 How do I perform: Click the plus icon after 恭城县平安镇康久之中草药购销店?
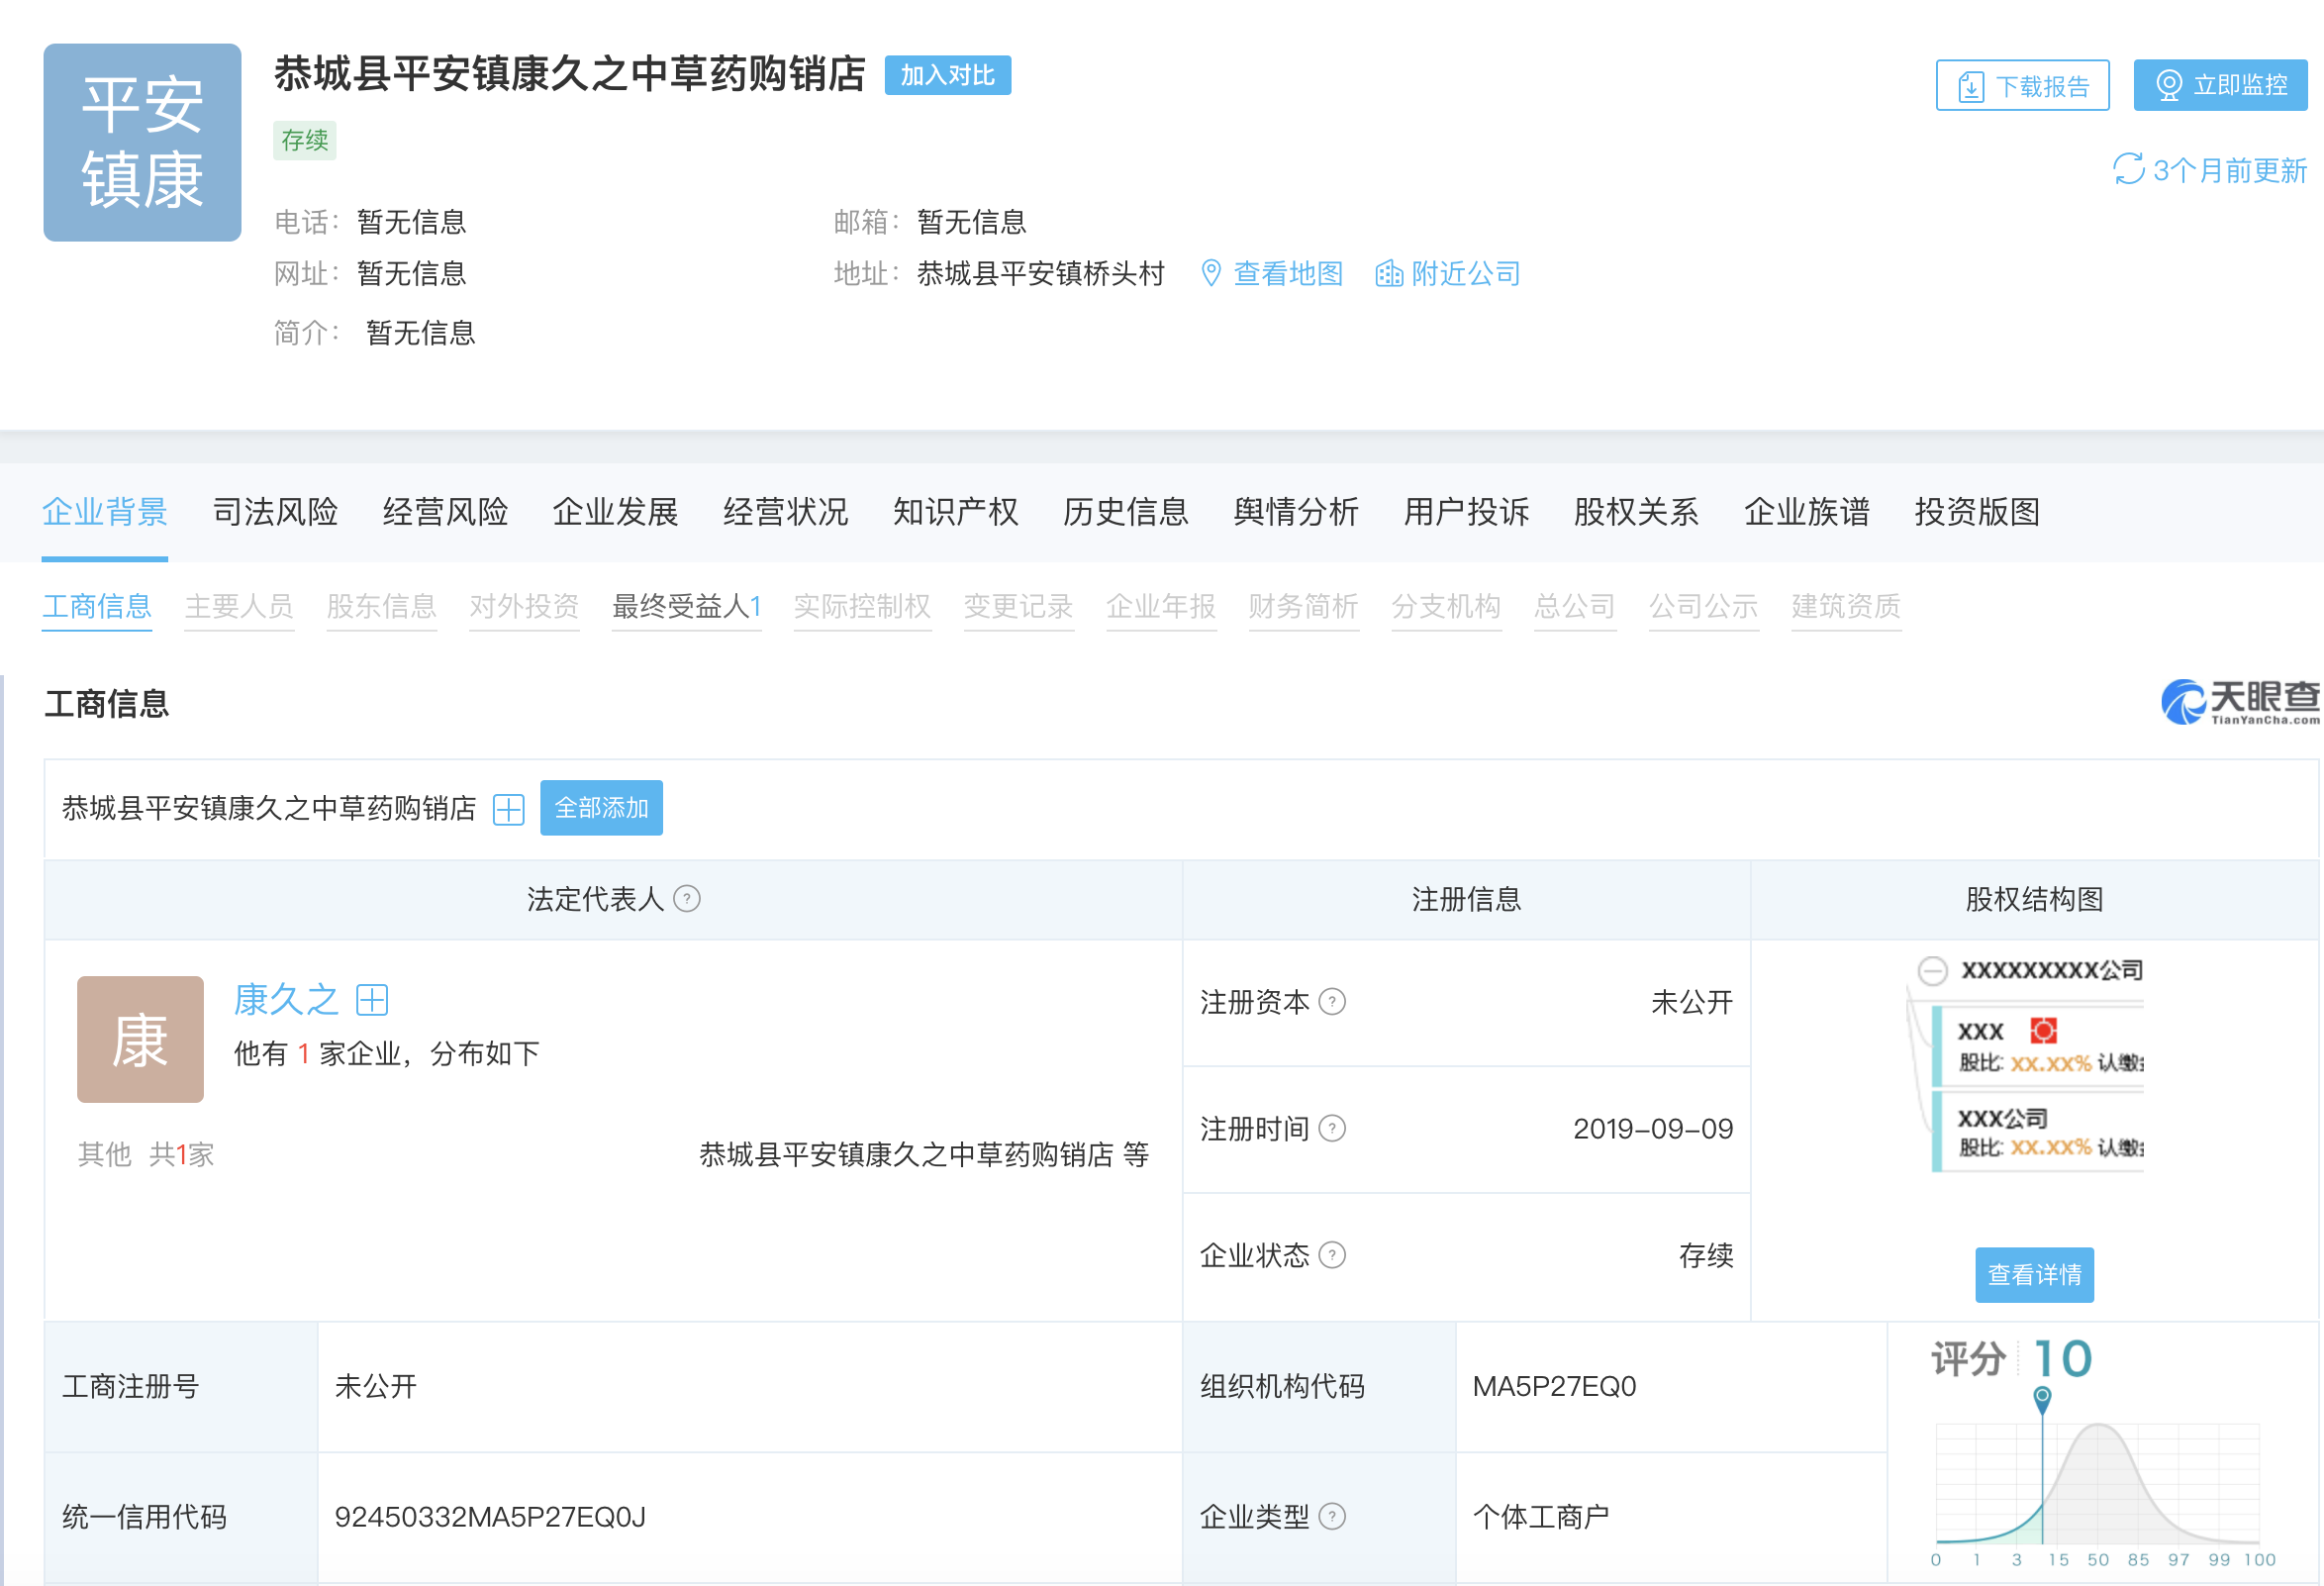508,809
